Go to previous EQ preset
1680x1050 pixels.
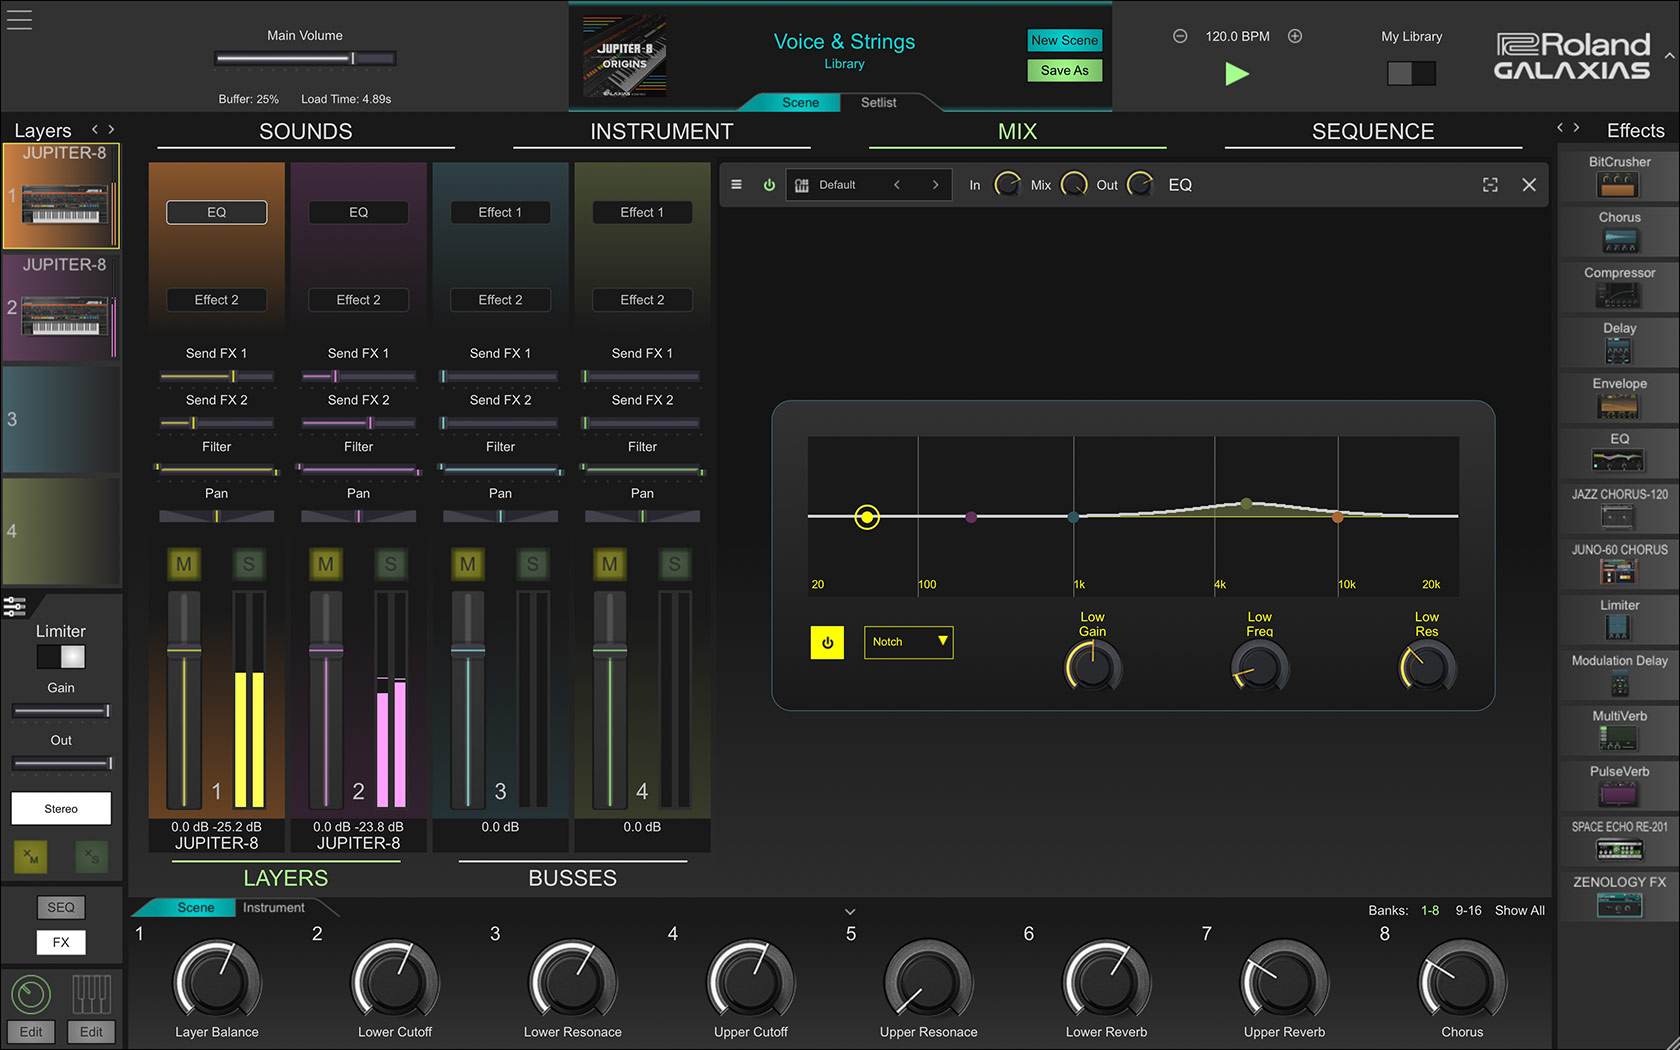pyautogui.click(x=897, y=185)
